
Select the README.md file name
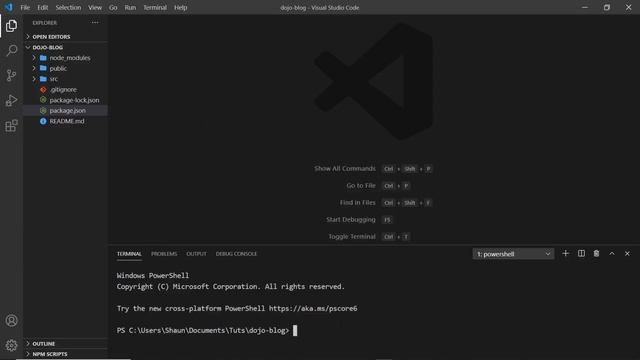(67, 121)
